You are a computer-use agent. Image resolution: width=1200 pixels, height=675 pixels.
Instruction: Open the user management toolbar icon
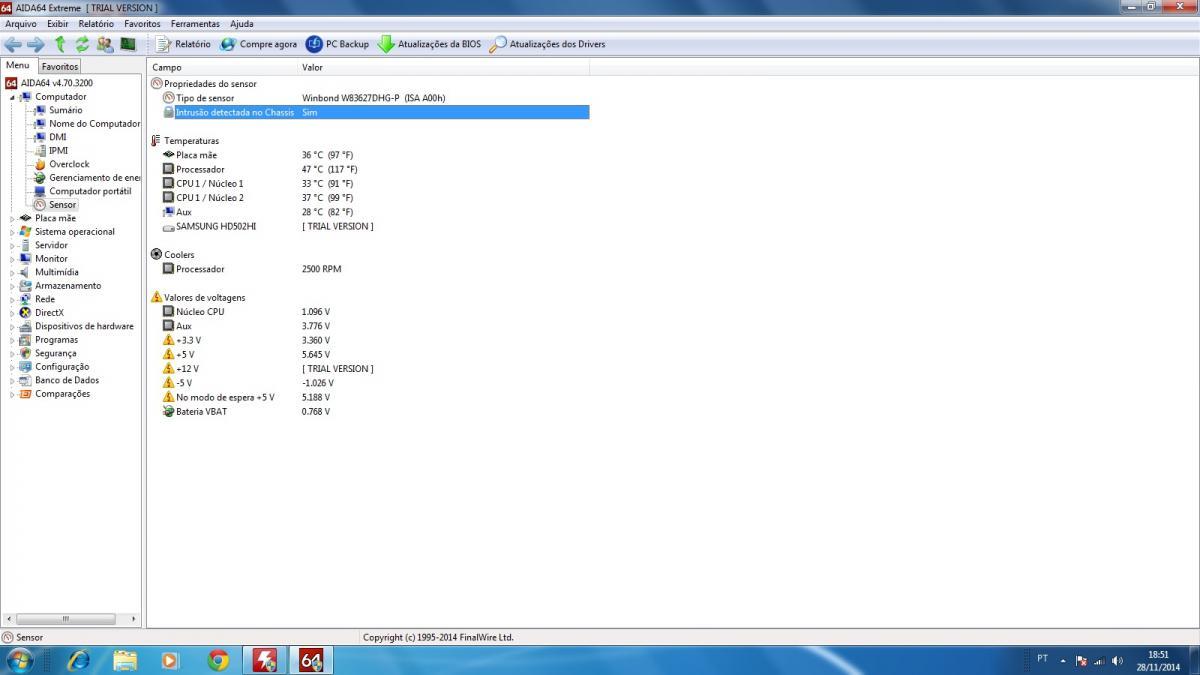(x=105, y=44)
